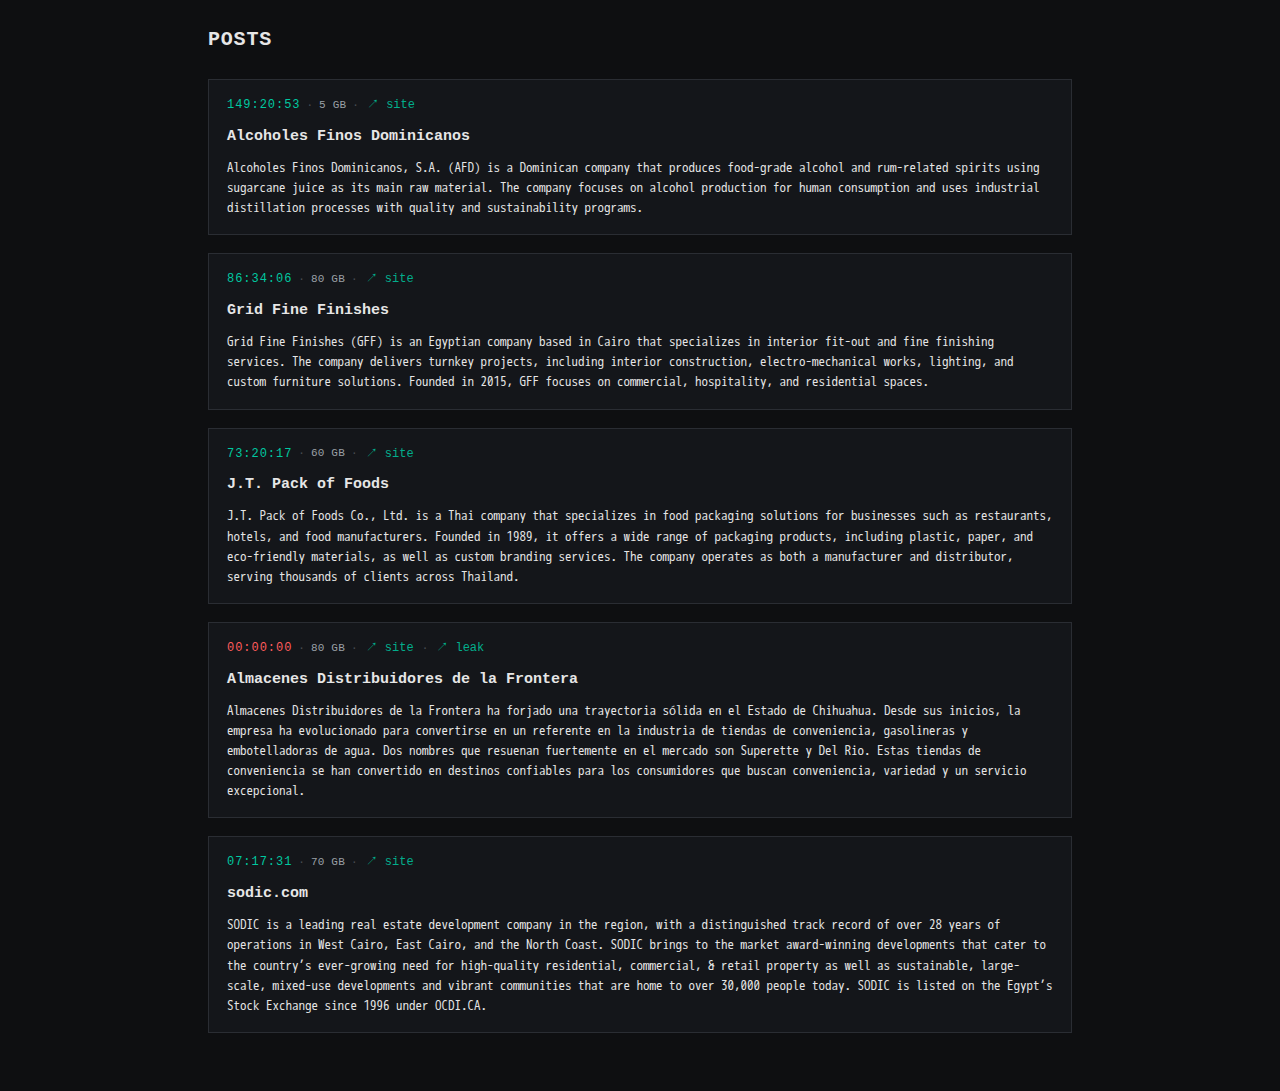Viewport: 1280px width, 1091px height.
Task: Click the expired 00:00:00 countdown timer
Action: point(259,647)
